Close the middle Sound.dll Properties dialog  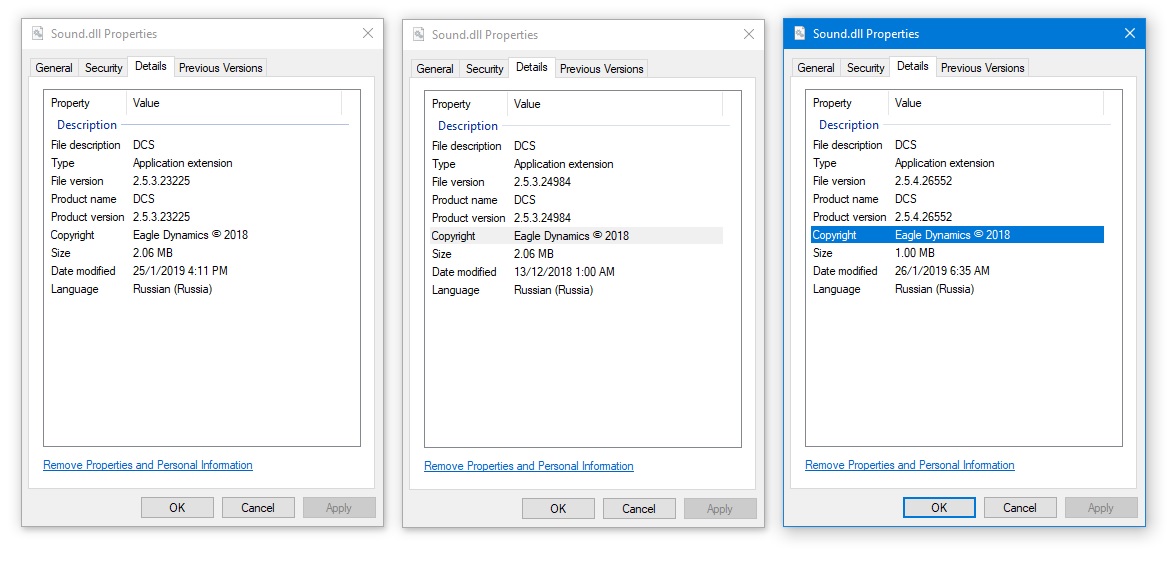pyautogui.click(x=748, y=34)
